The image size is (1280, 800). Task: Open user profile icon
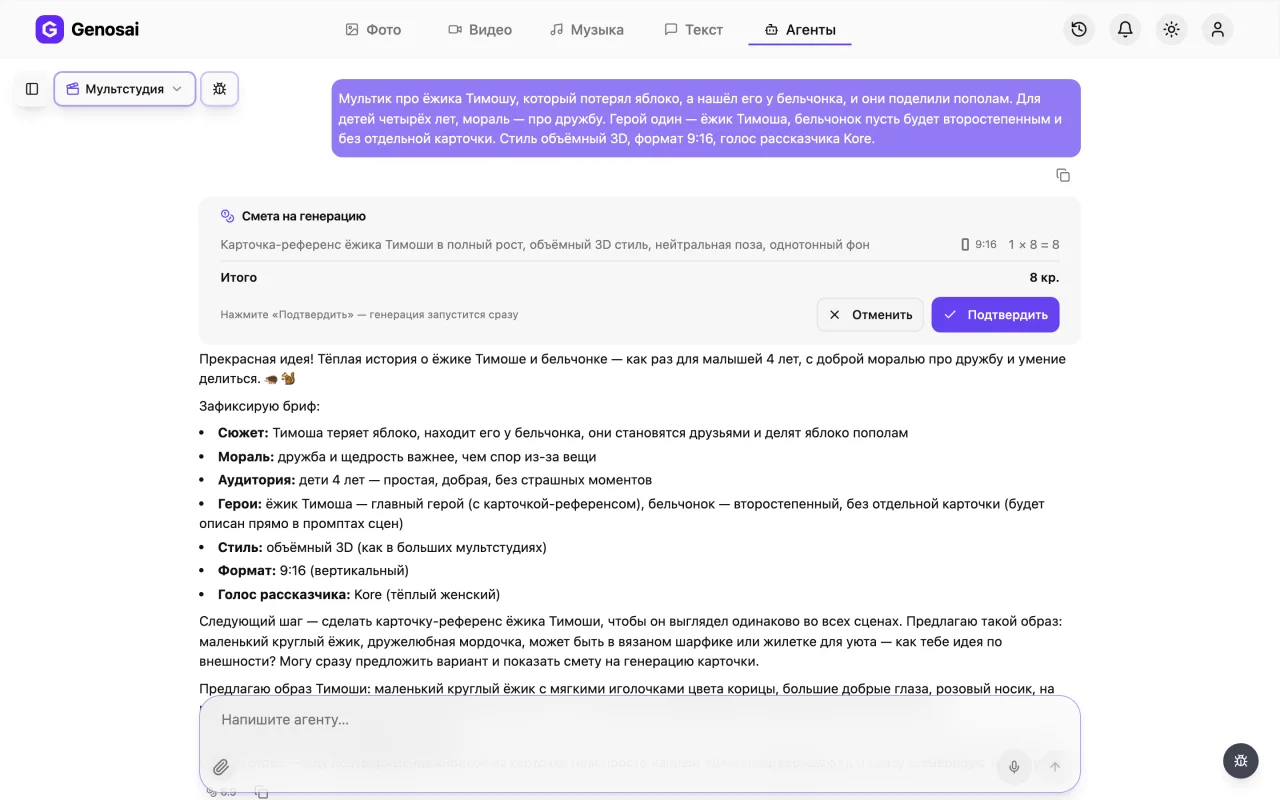(x=1217, y=29)
